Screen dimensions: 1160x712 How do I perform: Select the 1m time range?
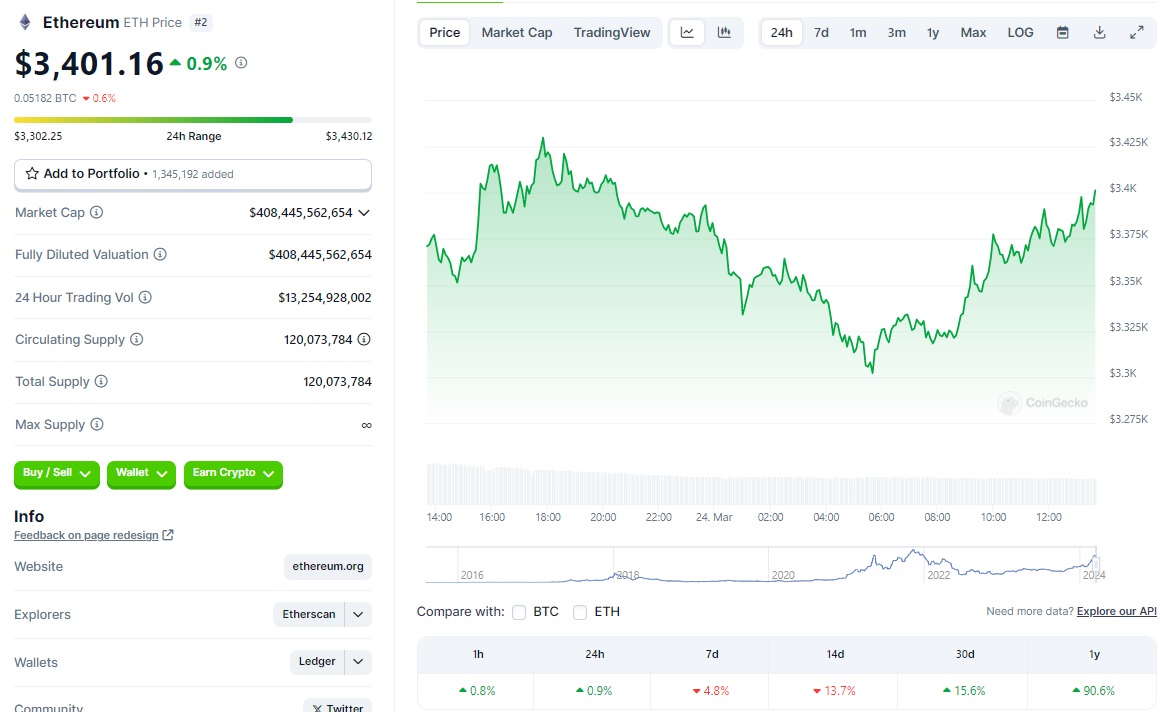pos(857,33)
